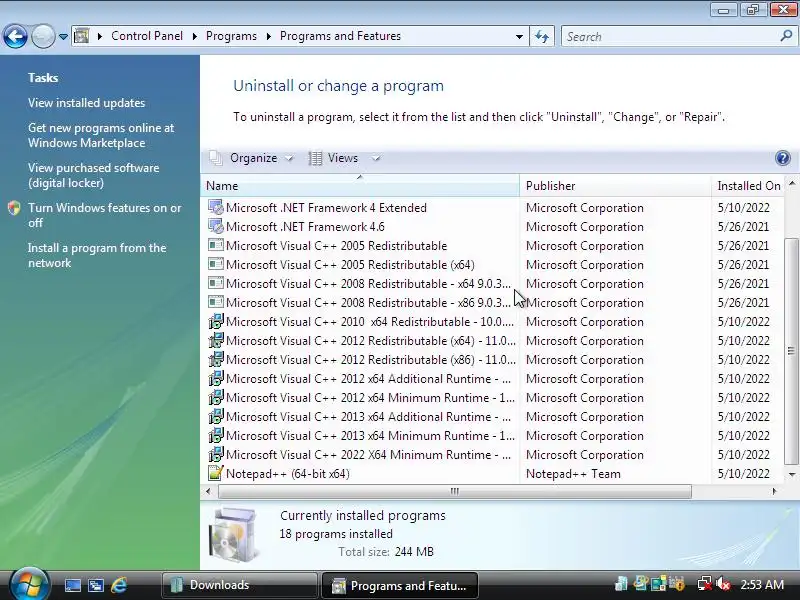Click the Views button

point(335,158)
